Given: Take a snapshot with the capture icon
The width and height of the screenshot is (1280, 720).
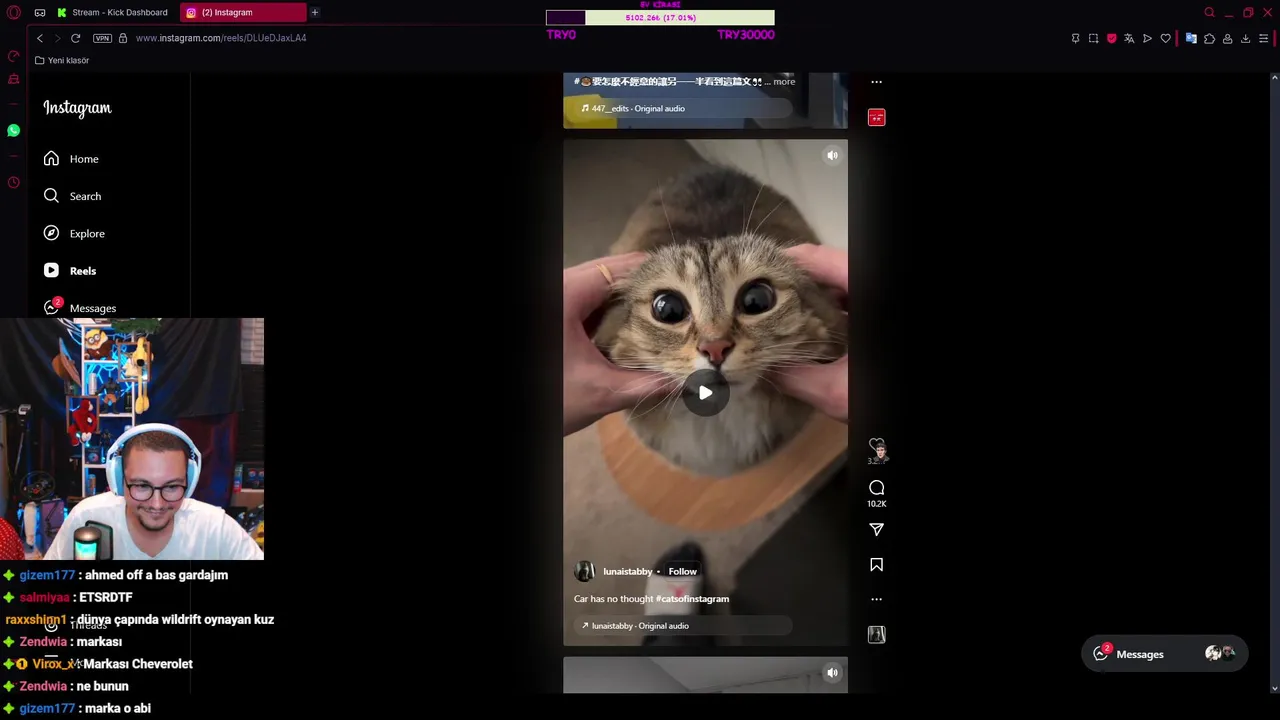Looking at the screenshot, I should (x=1093, y=38).
